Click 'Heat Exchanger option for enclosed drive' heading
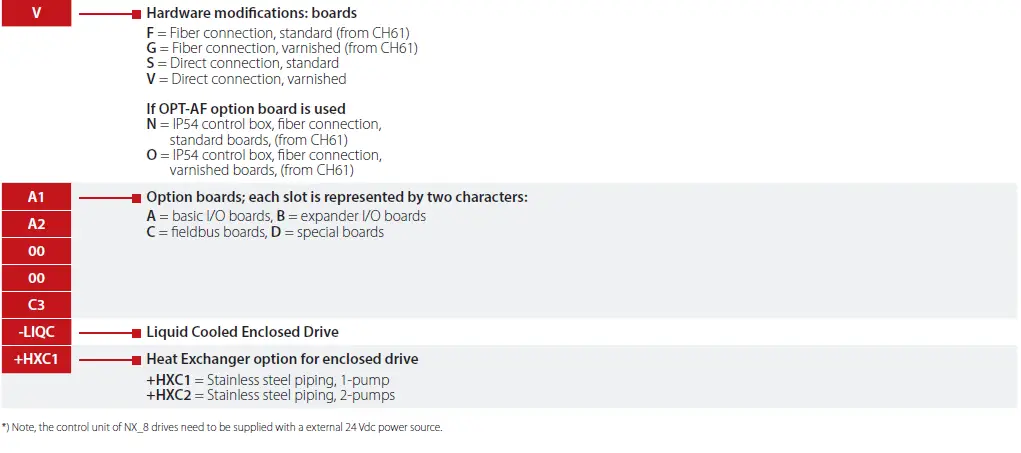 282,359
